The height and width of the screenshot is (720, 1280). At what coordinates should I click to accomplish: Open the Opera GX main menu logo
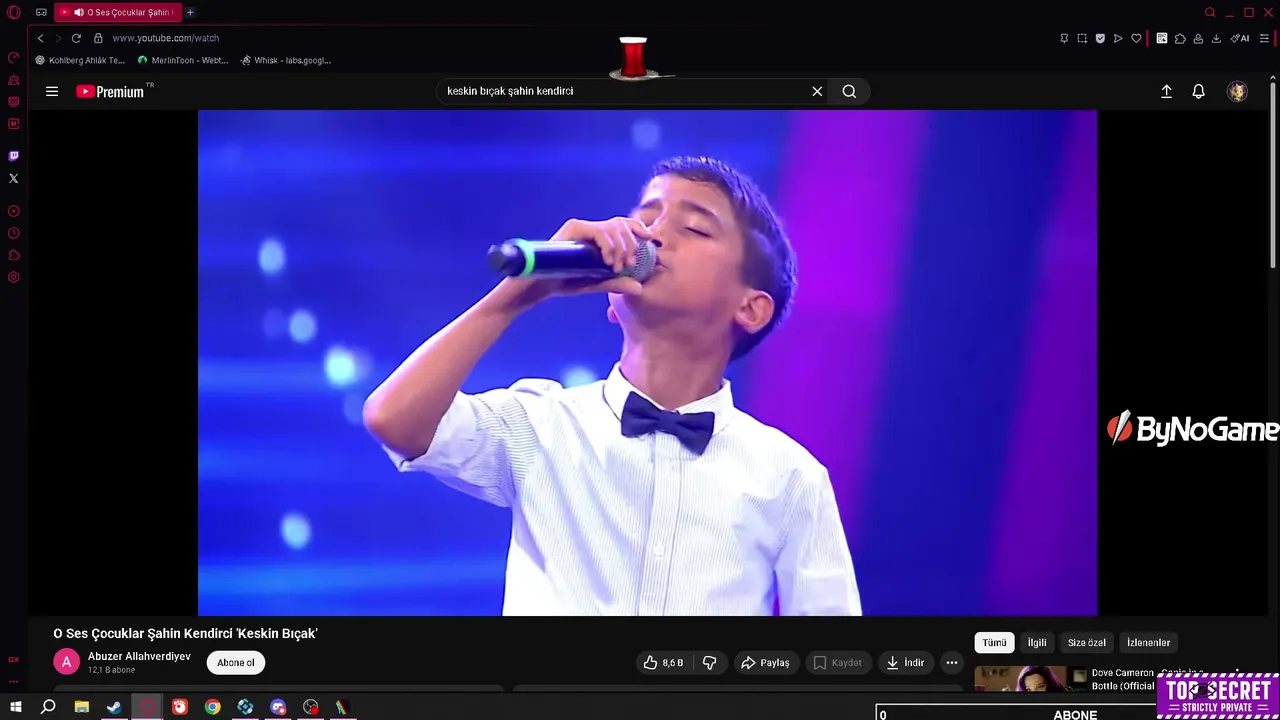click(14, 12)
